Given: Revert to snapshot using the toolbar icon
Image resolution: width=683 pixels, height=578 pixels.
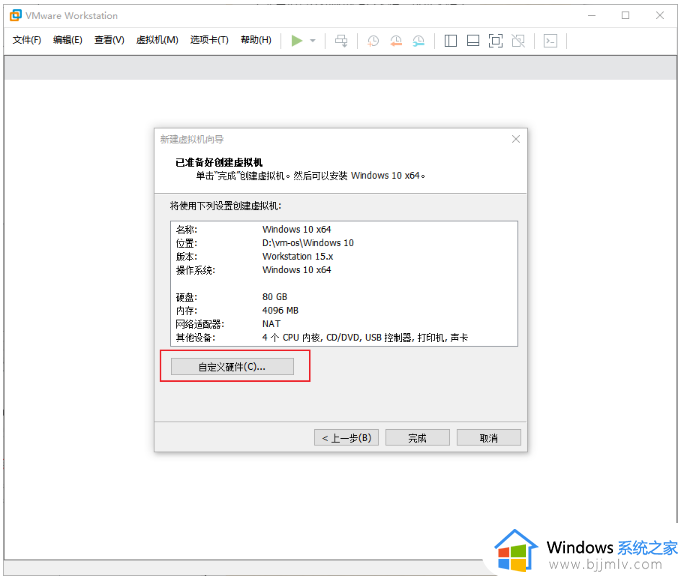Looking at the screenshot, I should pos(396,41).
